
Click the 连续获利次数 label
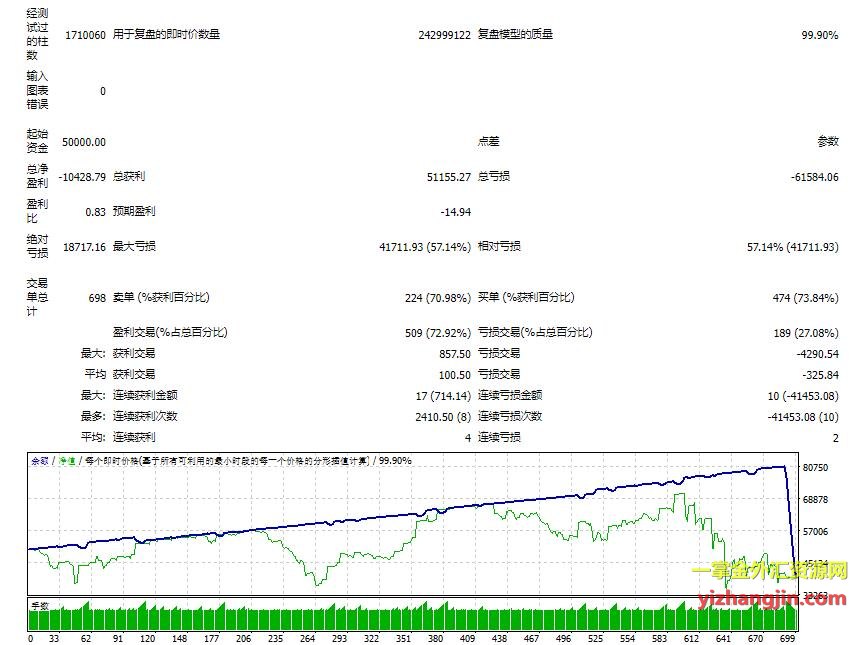point(145,416)
